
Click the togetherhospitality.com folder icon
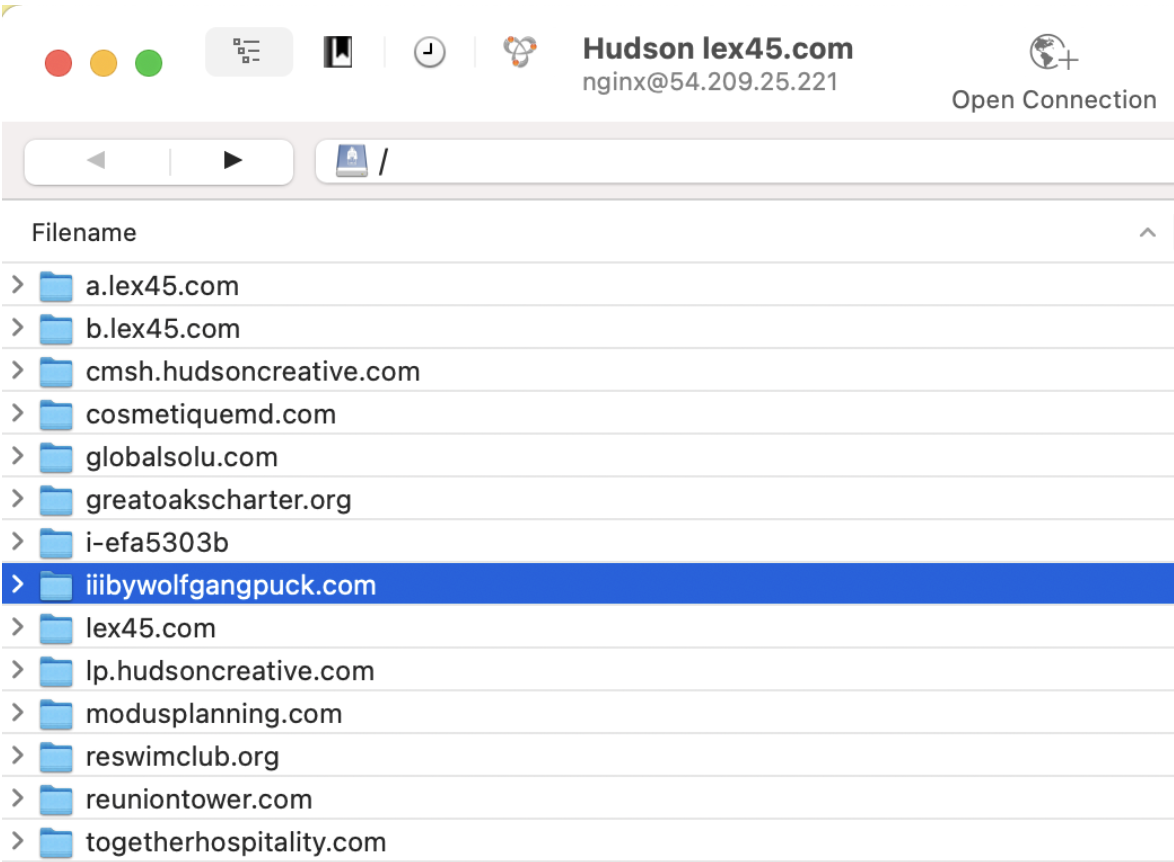pos(56,841)
